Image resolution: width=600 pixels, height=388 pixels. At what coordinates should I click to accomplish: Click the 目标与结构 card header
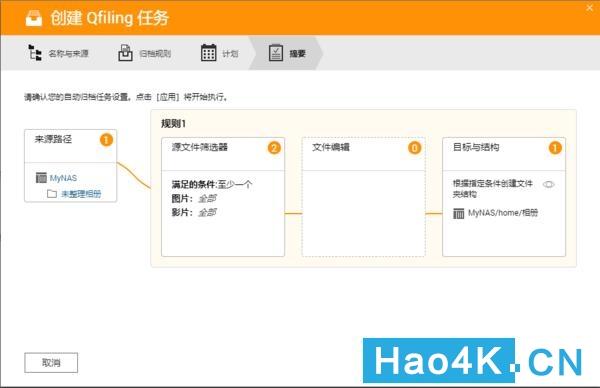point(504,154)
